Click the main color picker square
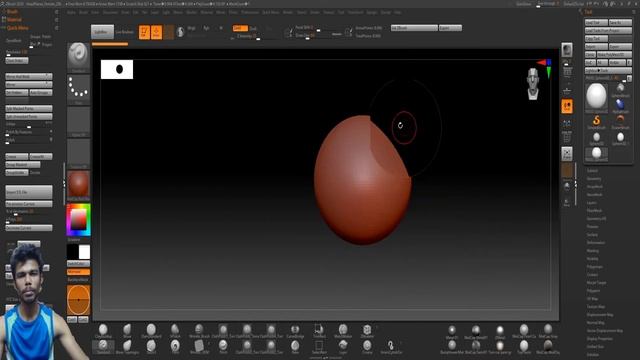 [78, 220]
